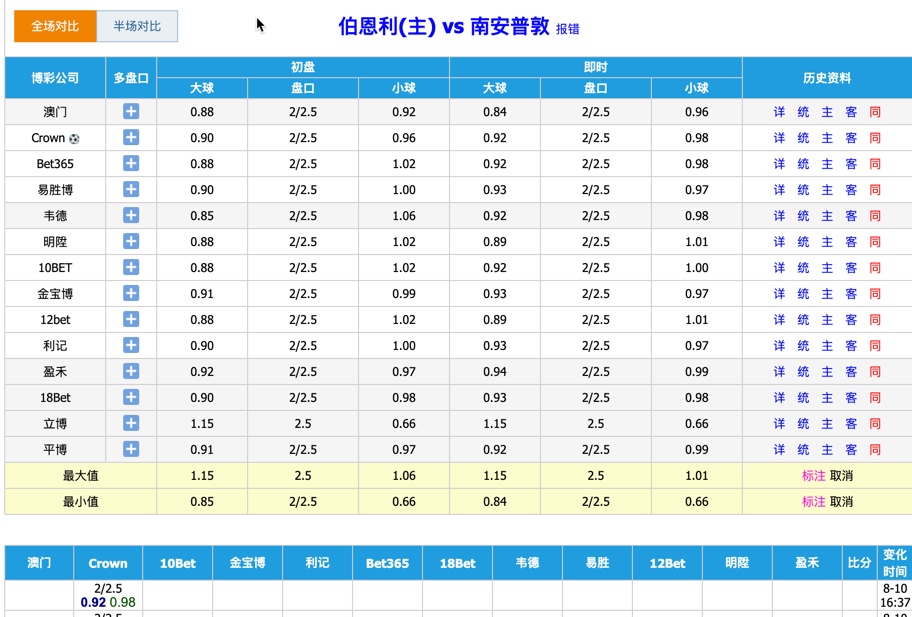
Task: Open 主 link for 平博 row
Action: click(827, 450)
